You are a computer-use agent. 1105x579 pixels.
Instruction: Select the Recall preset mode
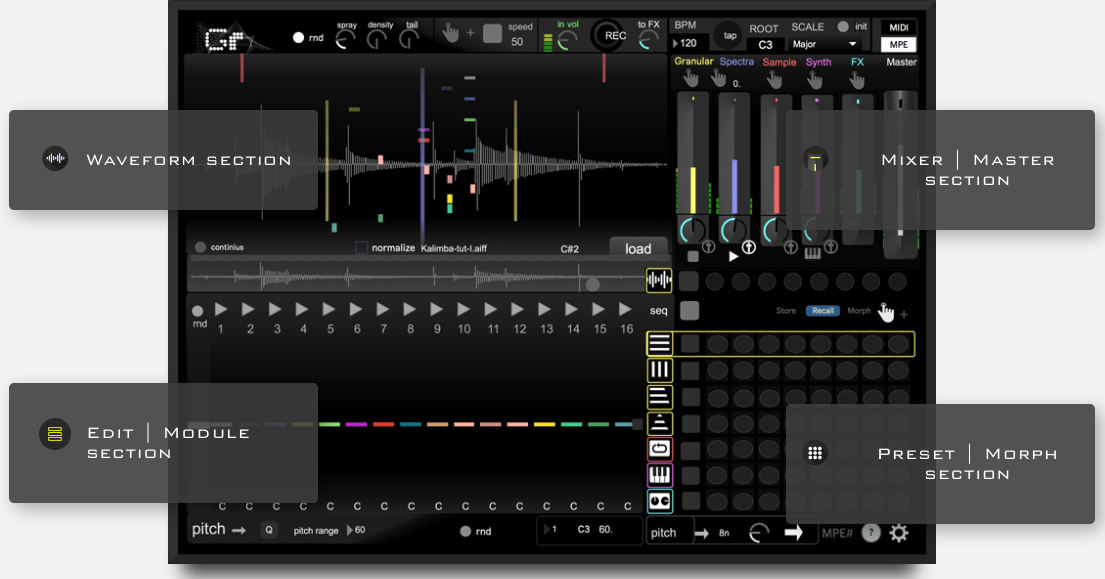coord(822,311)
